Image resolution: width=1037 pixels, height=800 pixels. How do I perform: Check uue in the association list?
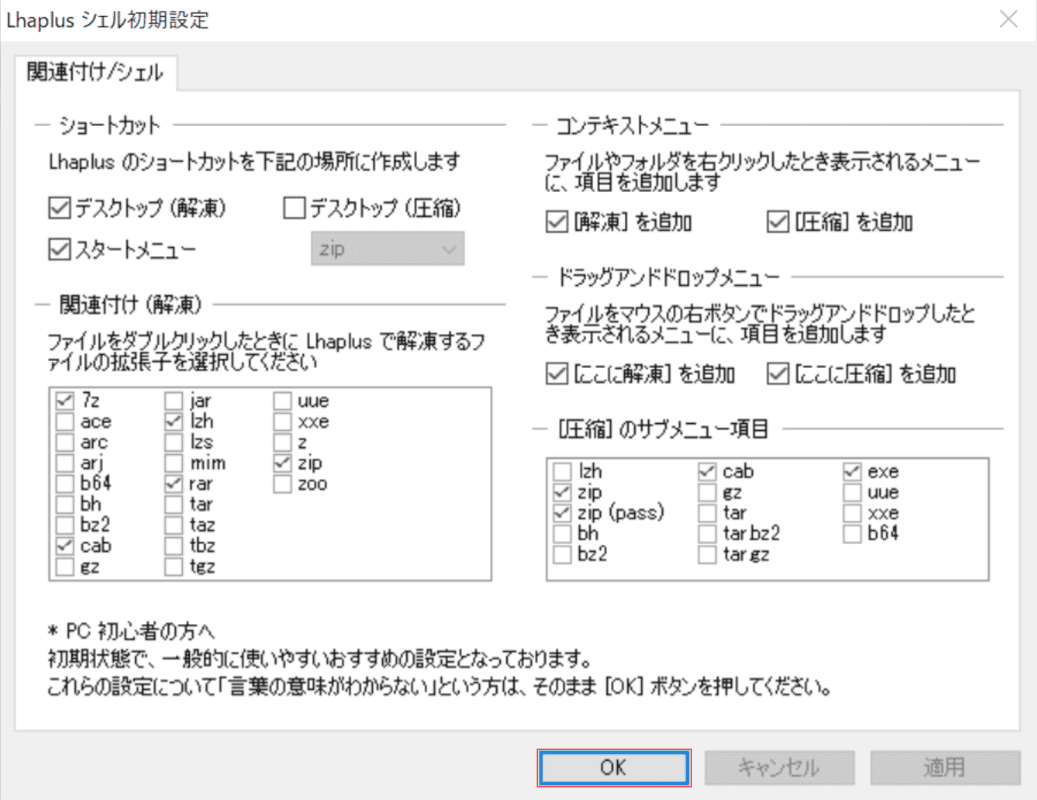click(282, 401)
